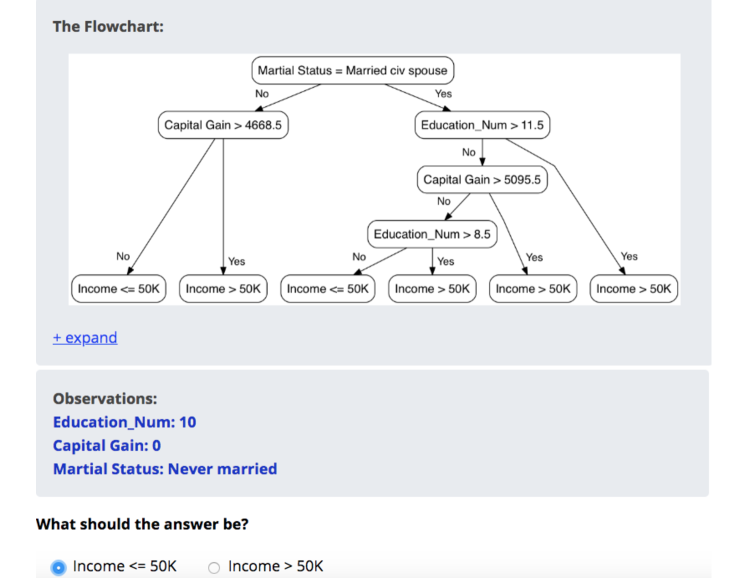The height and width of the screenshot is (578, 747).
Task: Select the Capital Gain > 4668.5 node
Action: [224, 125]
